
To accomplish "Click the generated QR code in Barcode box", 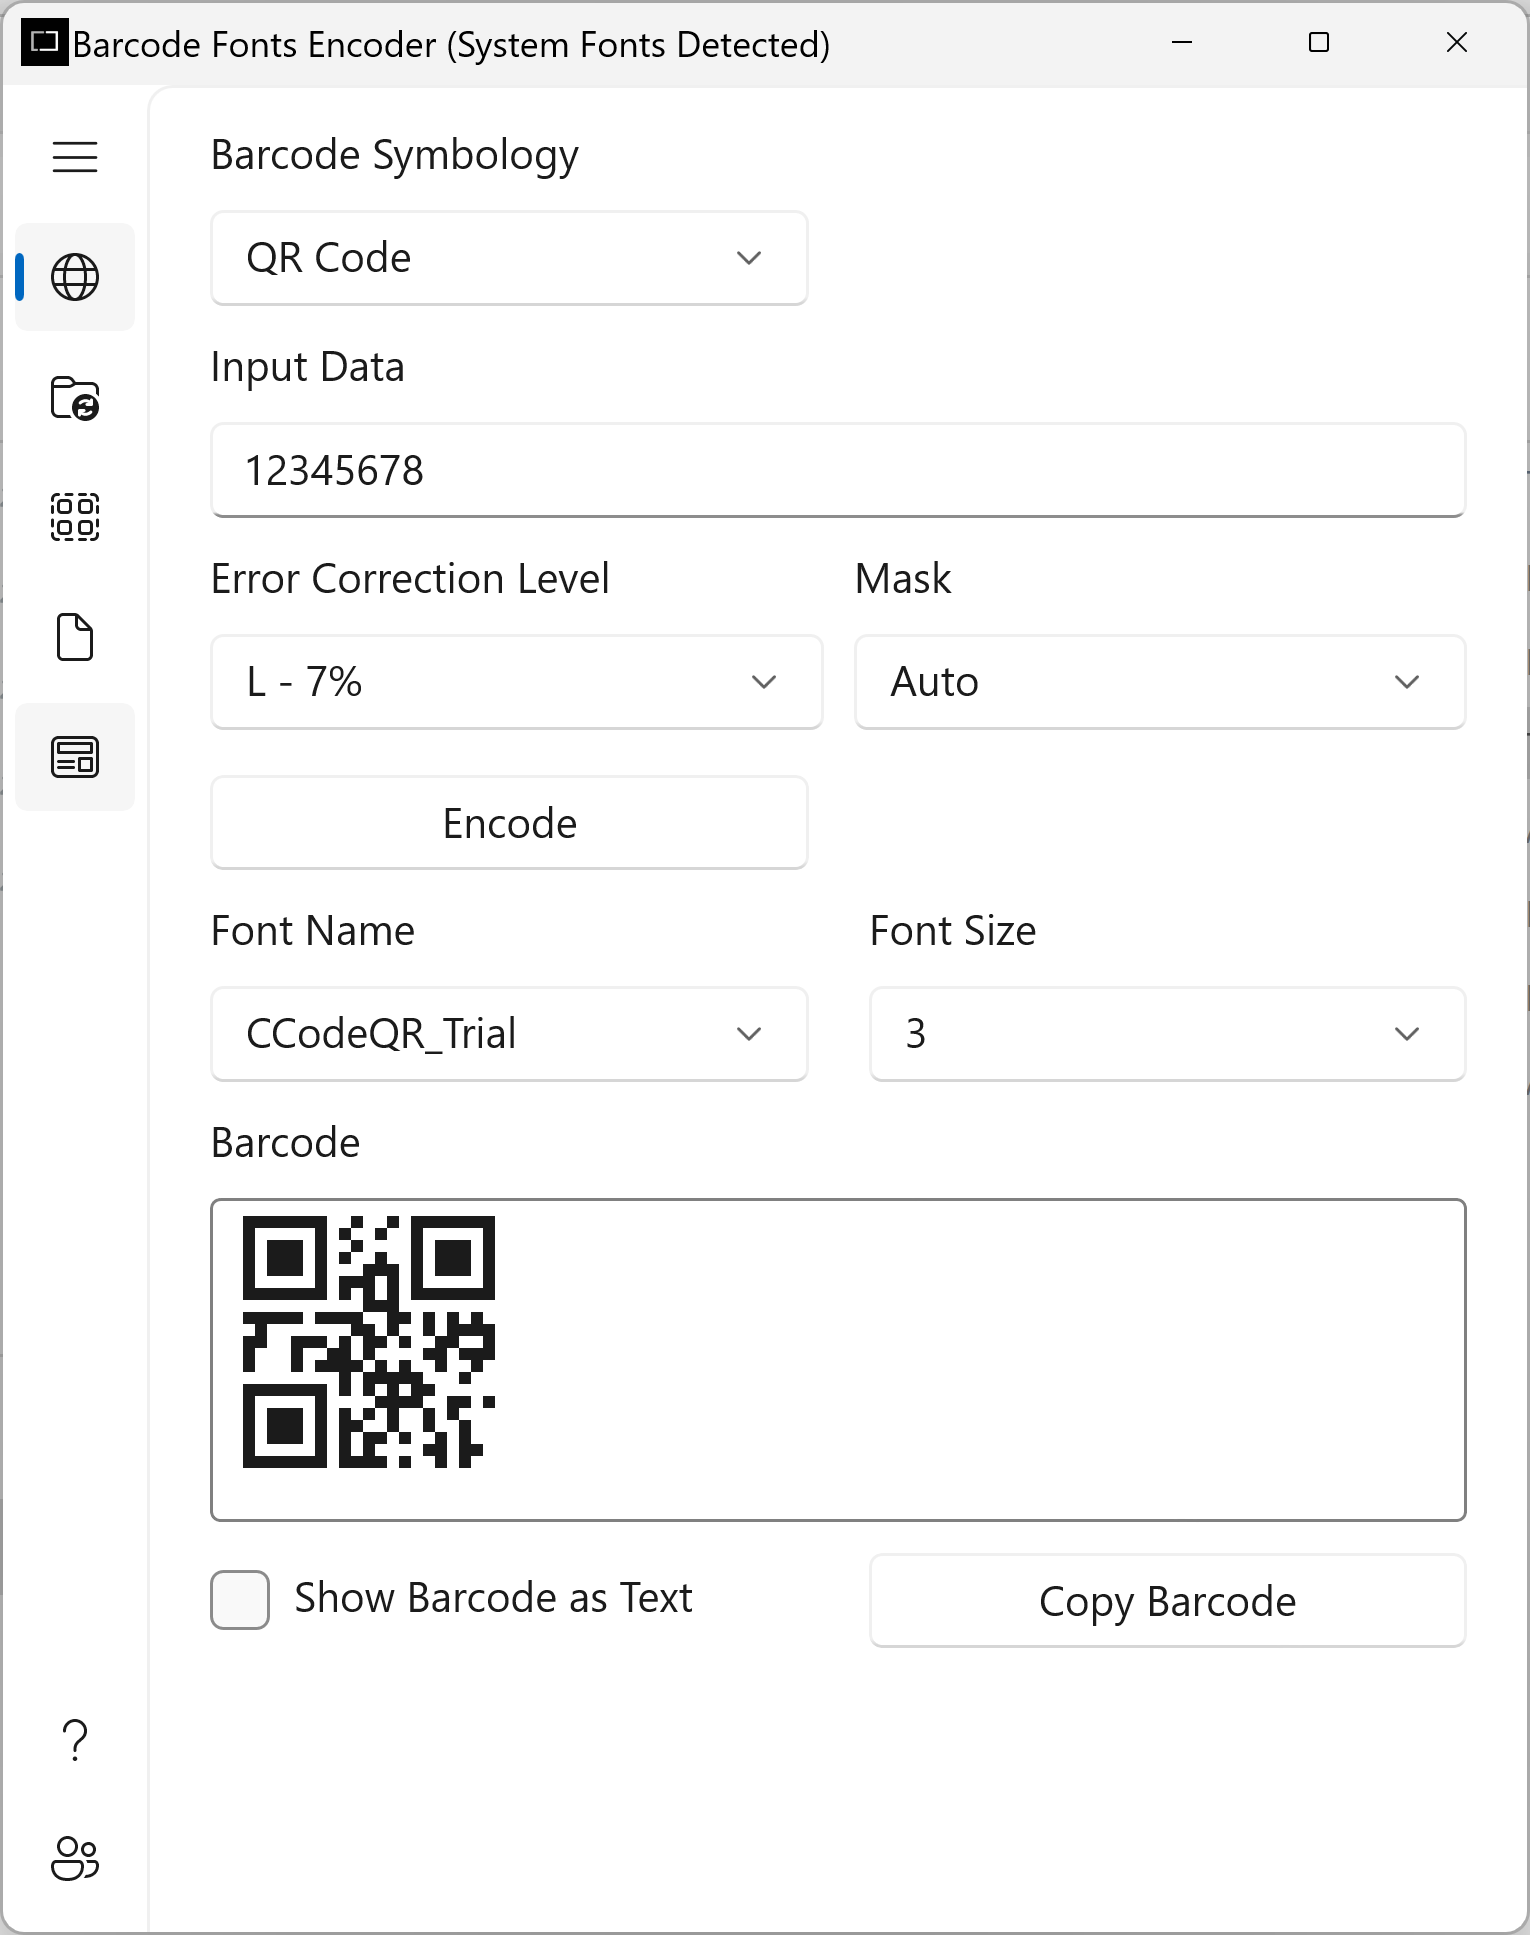I will click(369, 1342).
